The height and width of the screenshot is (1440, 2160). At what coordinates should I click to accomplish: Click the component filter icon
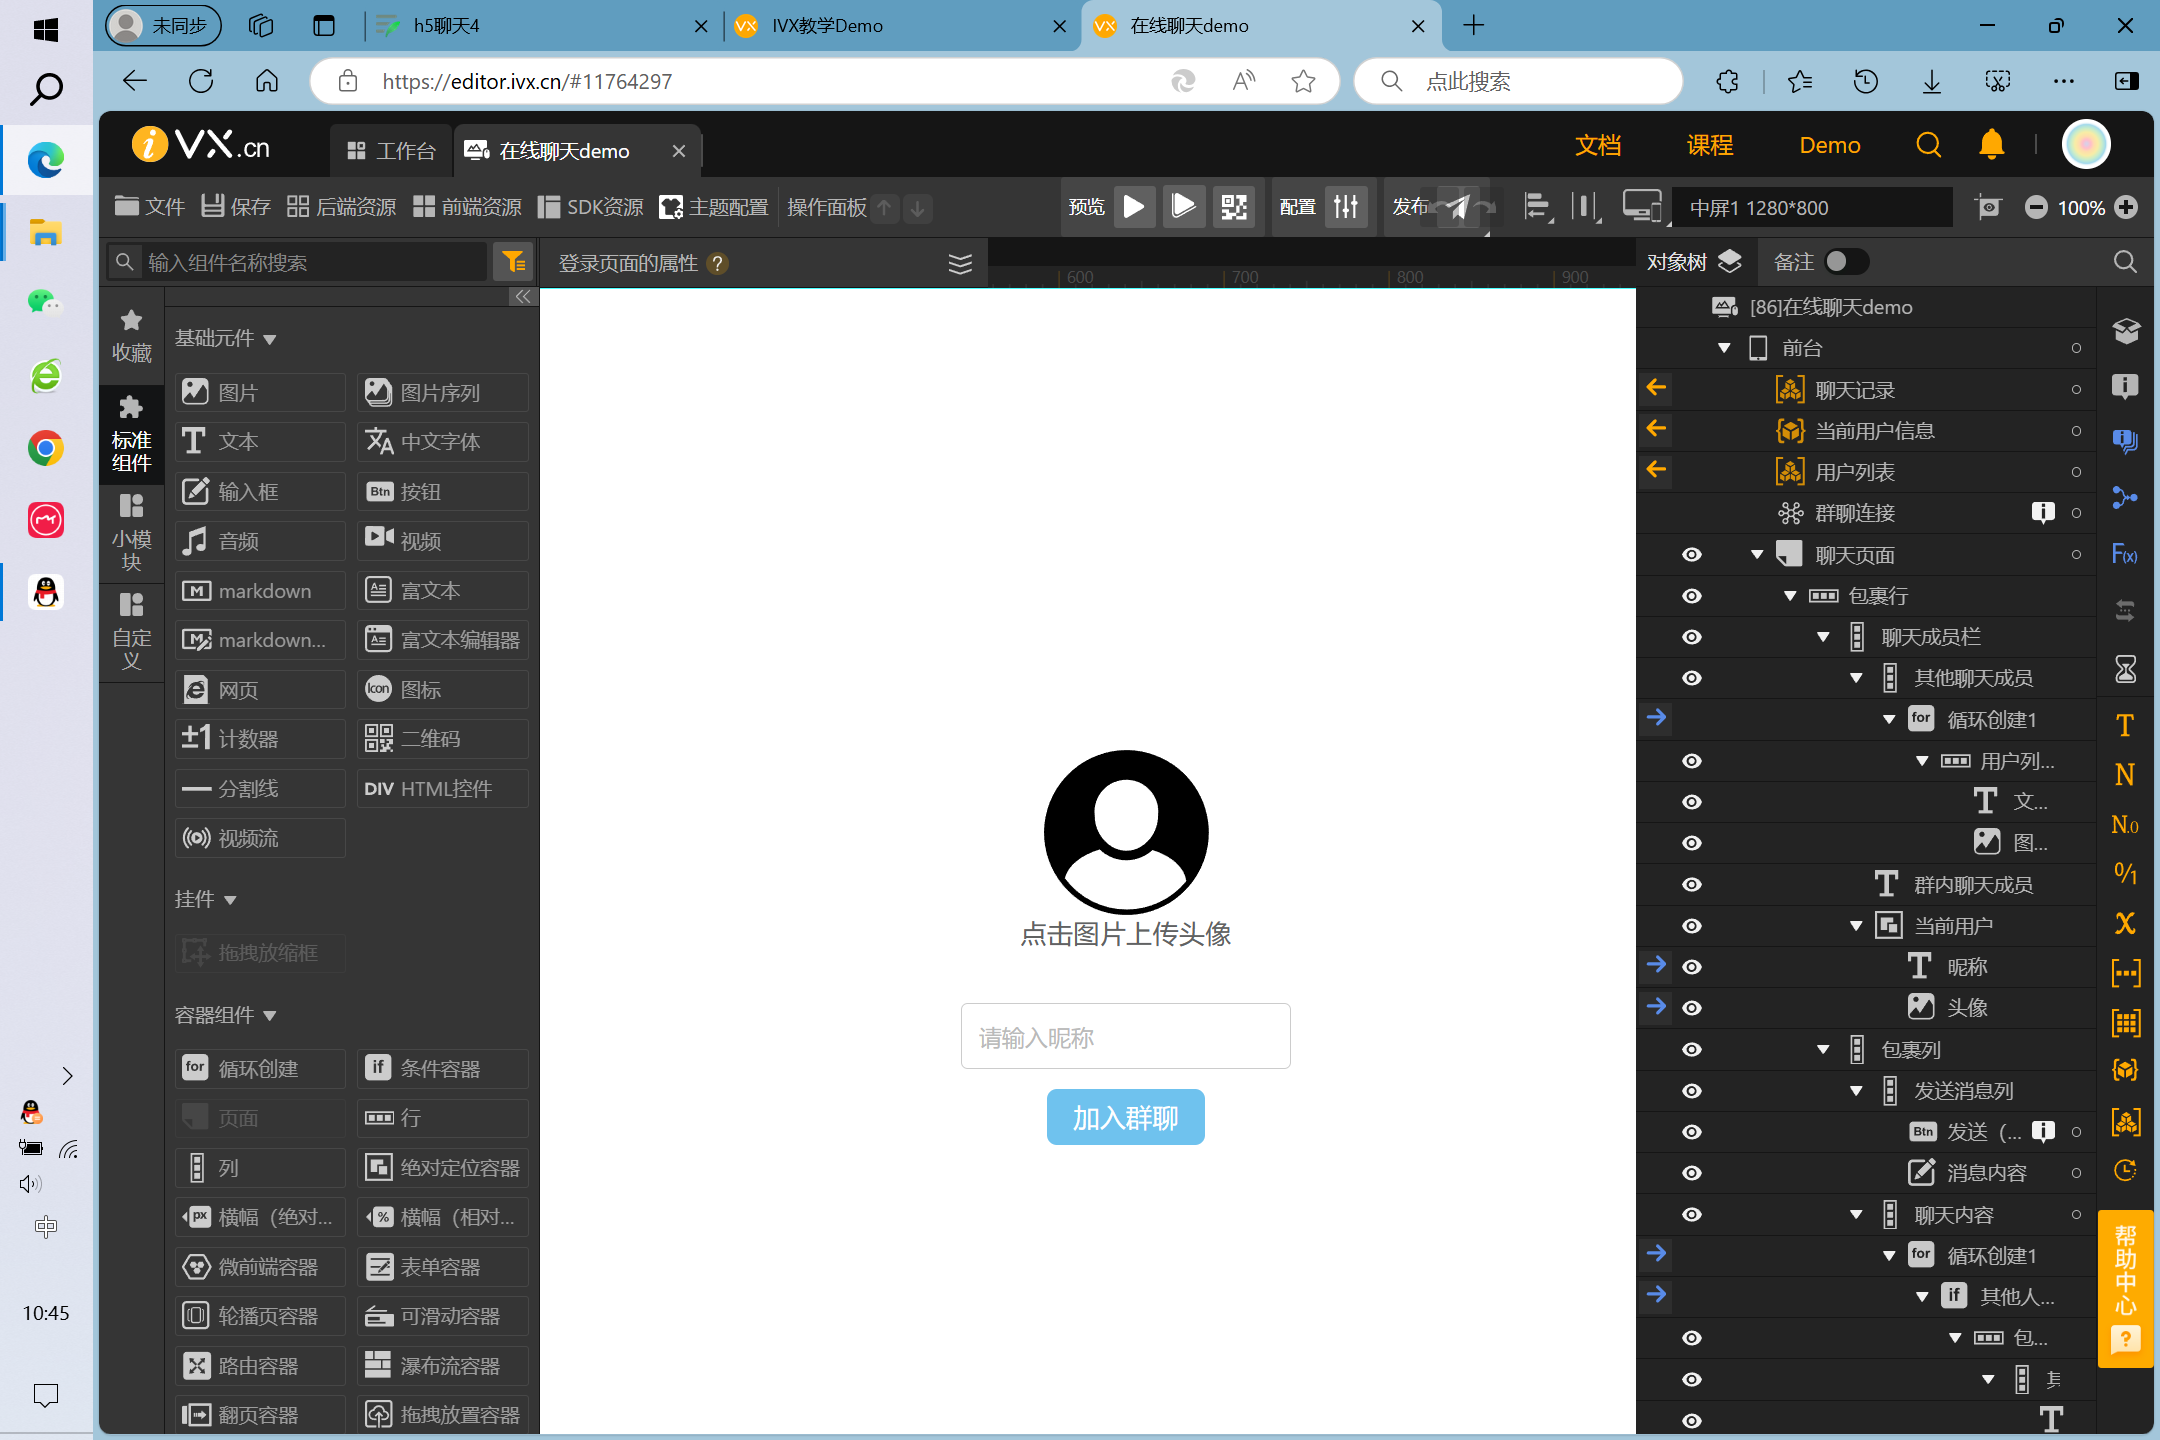[x=514, y=262]
